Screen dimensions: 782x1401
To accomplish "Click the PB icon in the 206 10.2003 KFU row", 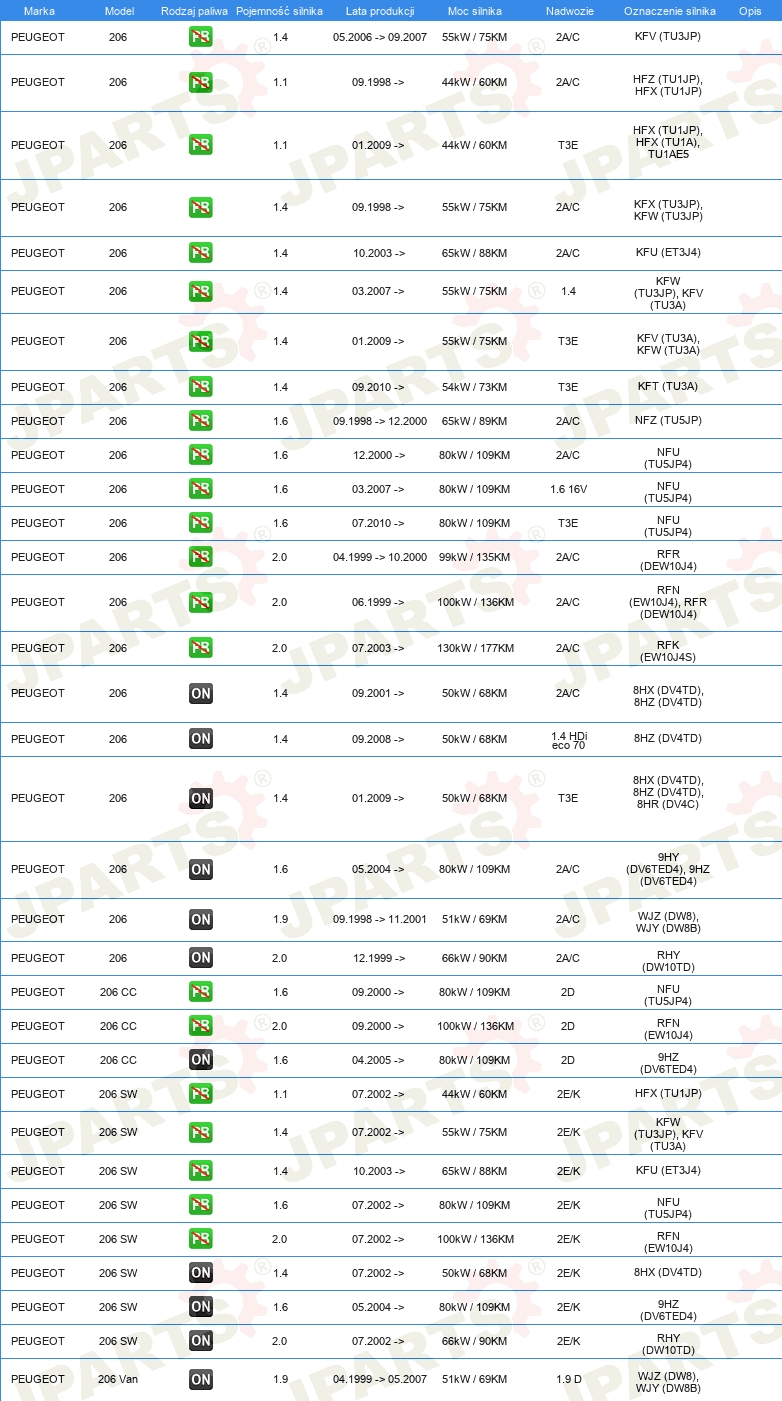I will tap(201, 253).
